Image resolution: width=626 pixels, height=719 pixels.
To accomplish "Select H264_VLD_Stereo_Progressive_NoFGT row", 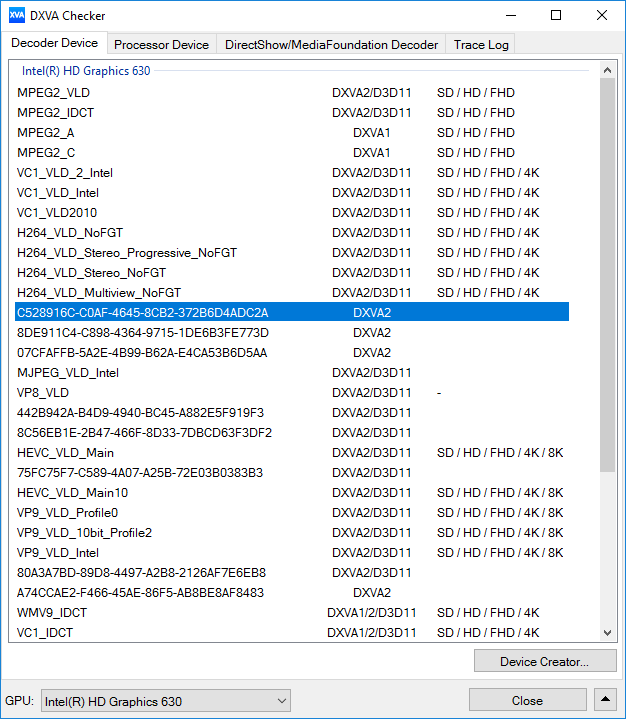I will [x=292, y=253].
